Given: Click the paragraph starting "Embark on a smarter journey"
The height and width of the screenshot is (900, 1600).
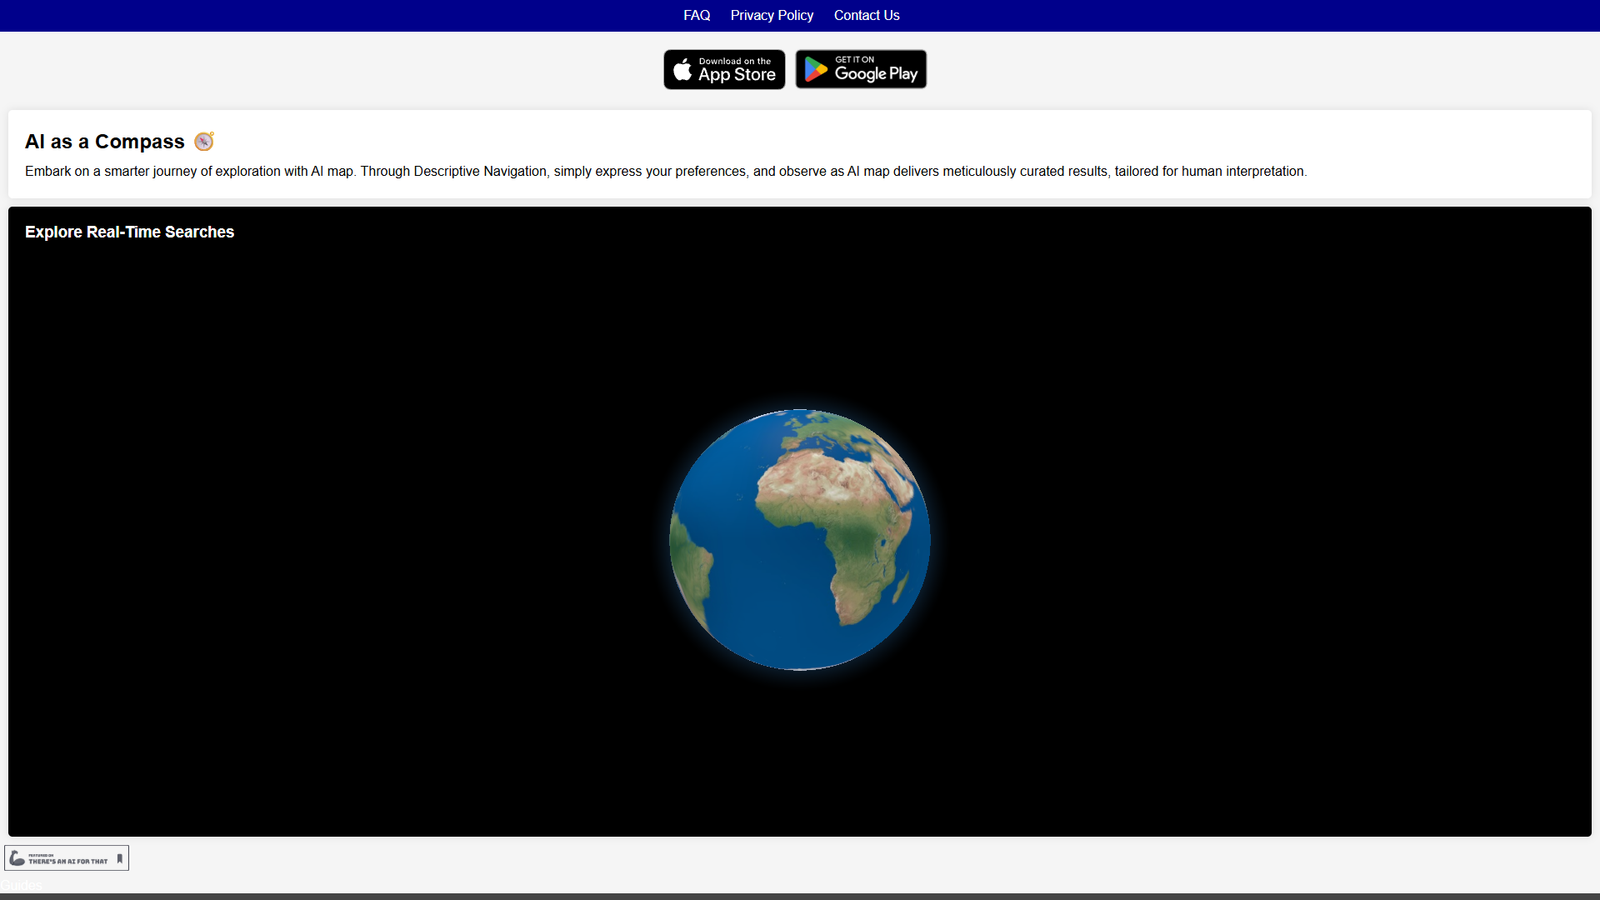Looking at the screenshot, I should (x=666, y=171).
